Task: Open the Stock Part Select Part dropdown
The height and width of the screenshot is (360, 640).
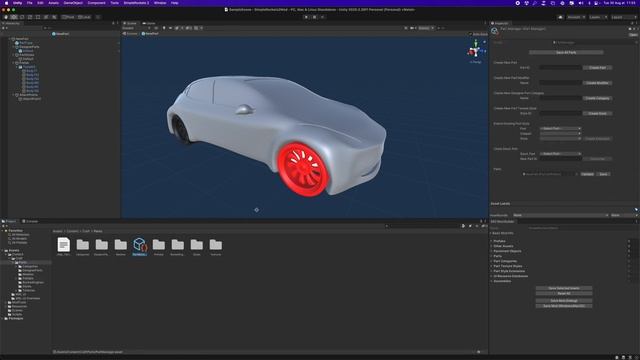Action: pos(560,154)
